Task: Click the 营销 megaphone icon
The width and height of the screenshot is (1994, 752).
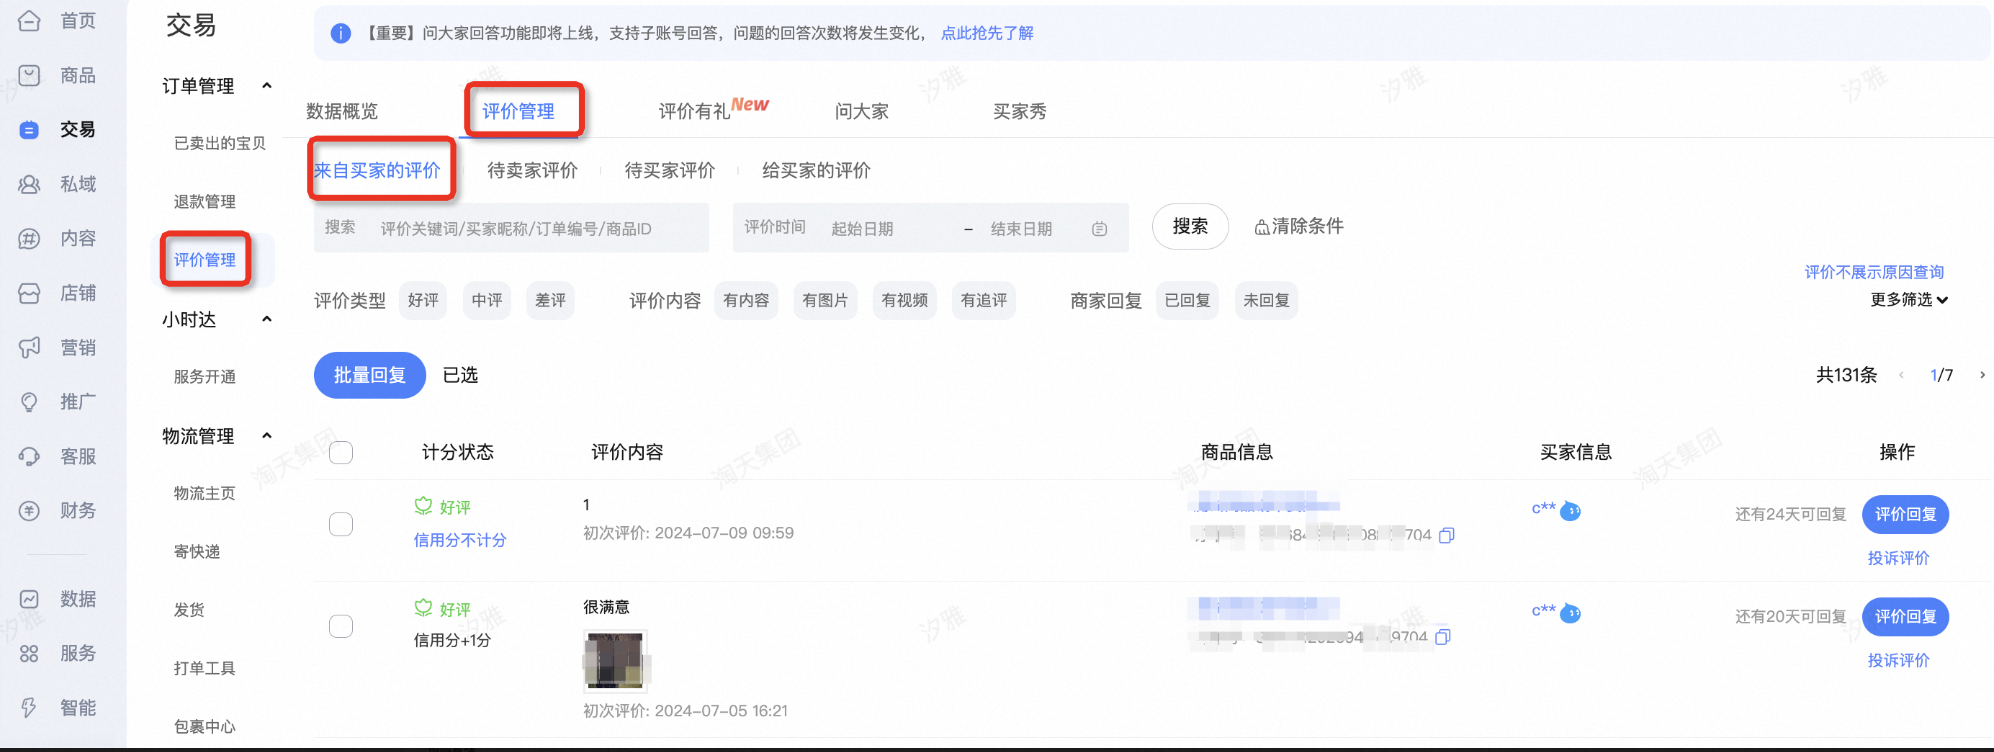Action: 30,347
